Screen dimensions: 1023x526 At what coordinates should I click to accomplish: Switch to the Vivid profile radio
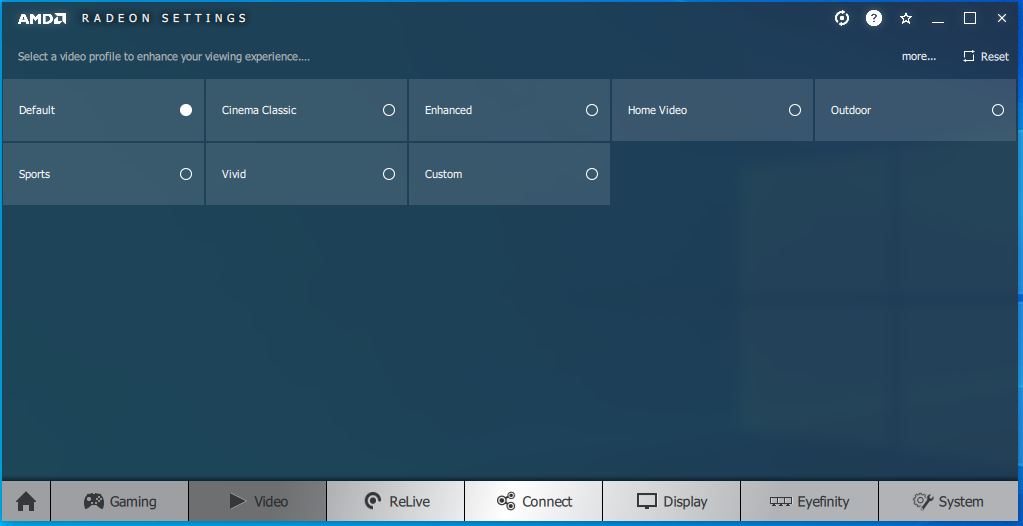[x=389, y=174]
